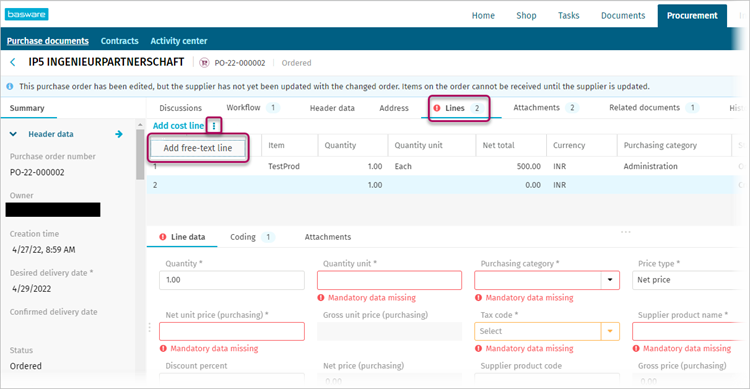Click the blue arrow next to Header data
This screenshot has height=389, width=750.
(x=119, y=134)
